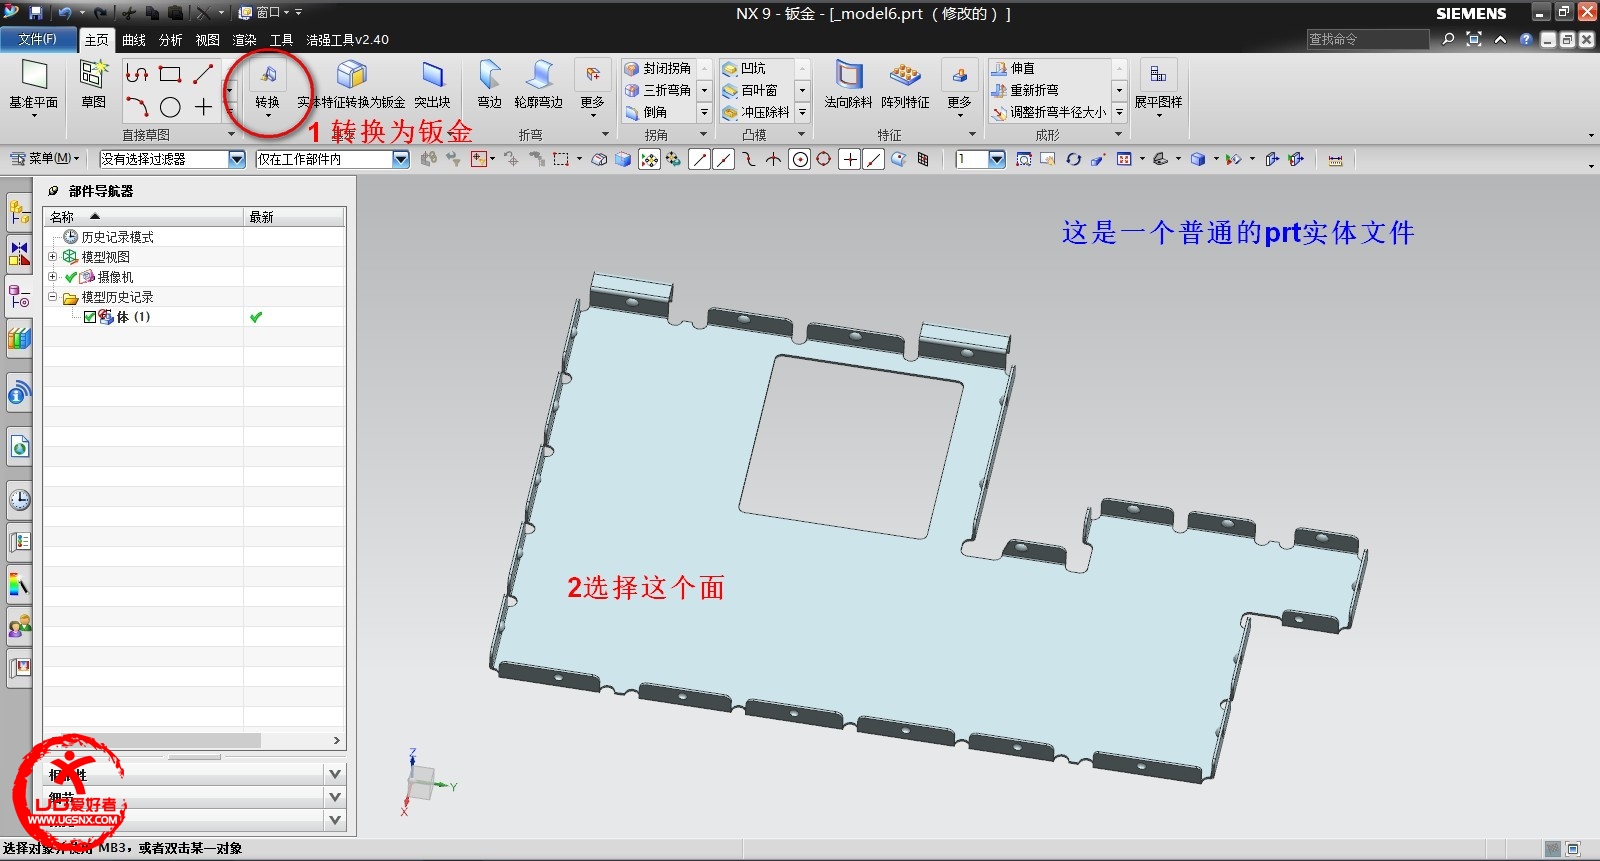Image resolution: width=1600 pixels, height=861 pixels.
Task: Select the arc sketch tool
Action: pyautogui.click(x=137, y=107)
